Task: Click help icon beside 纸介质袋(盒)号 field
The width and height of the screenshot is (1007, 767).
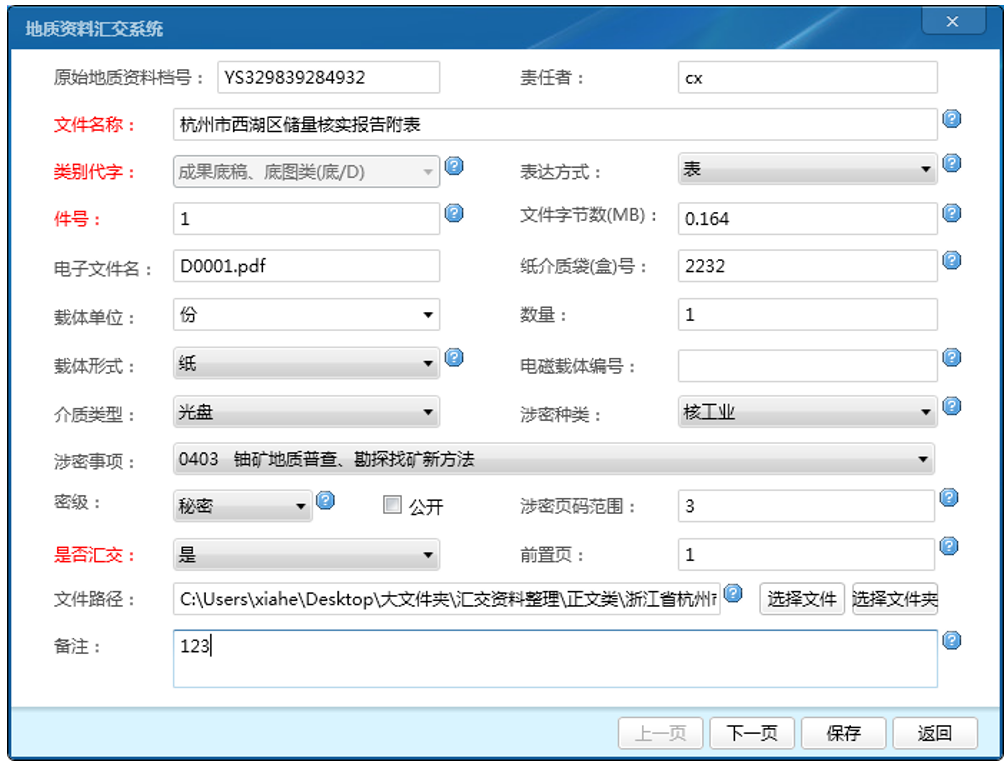Action: click(951, 260)
